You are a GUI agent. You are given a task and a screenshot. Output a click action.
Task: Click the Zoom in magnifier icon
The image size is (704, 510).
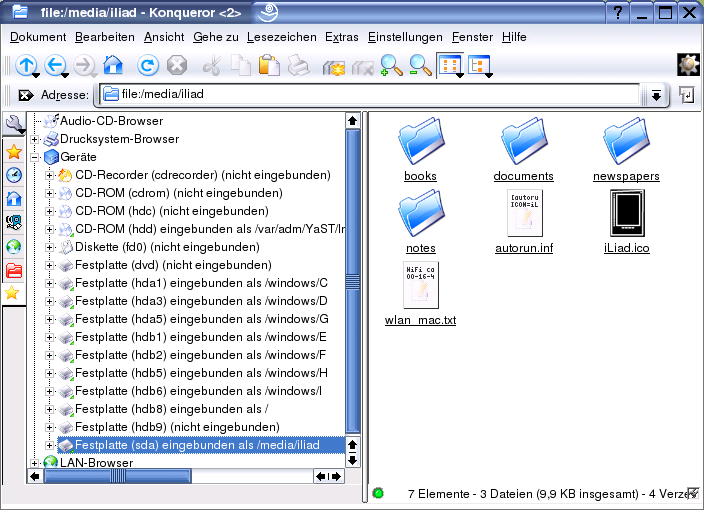pos(391,66)
